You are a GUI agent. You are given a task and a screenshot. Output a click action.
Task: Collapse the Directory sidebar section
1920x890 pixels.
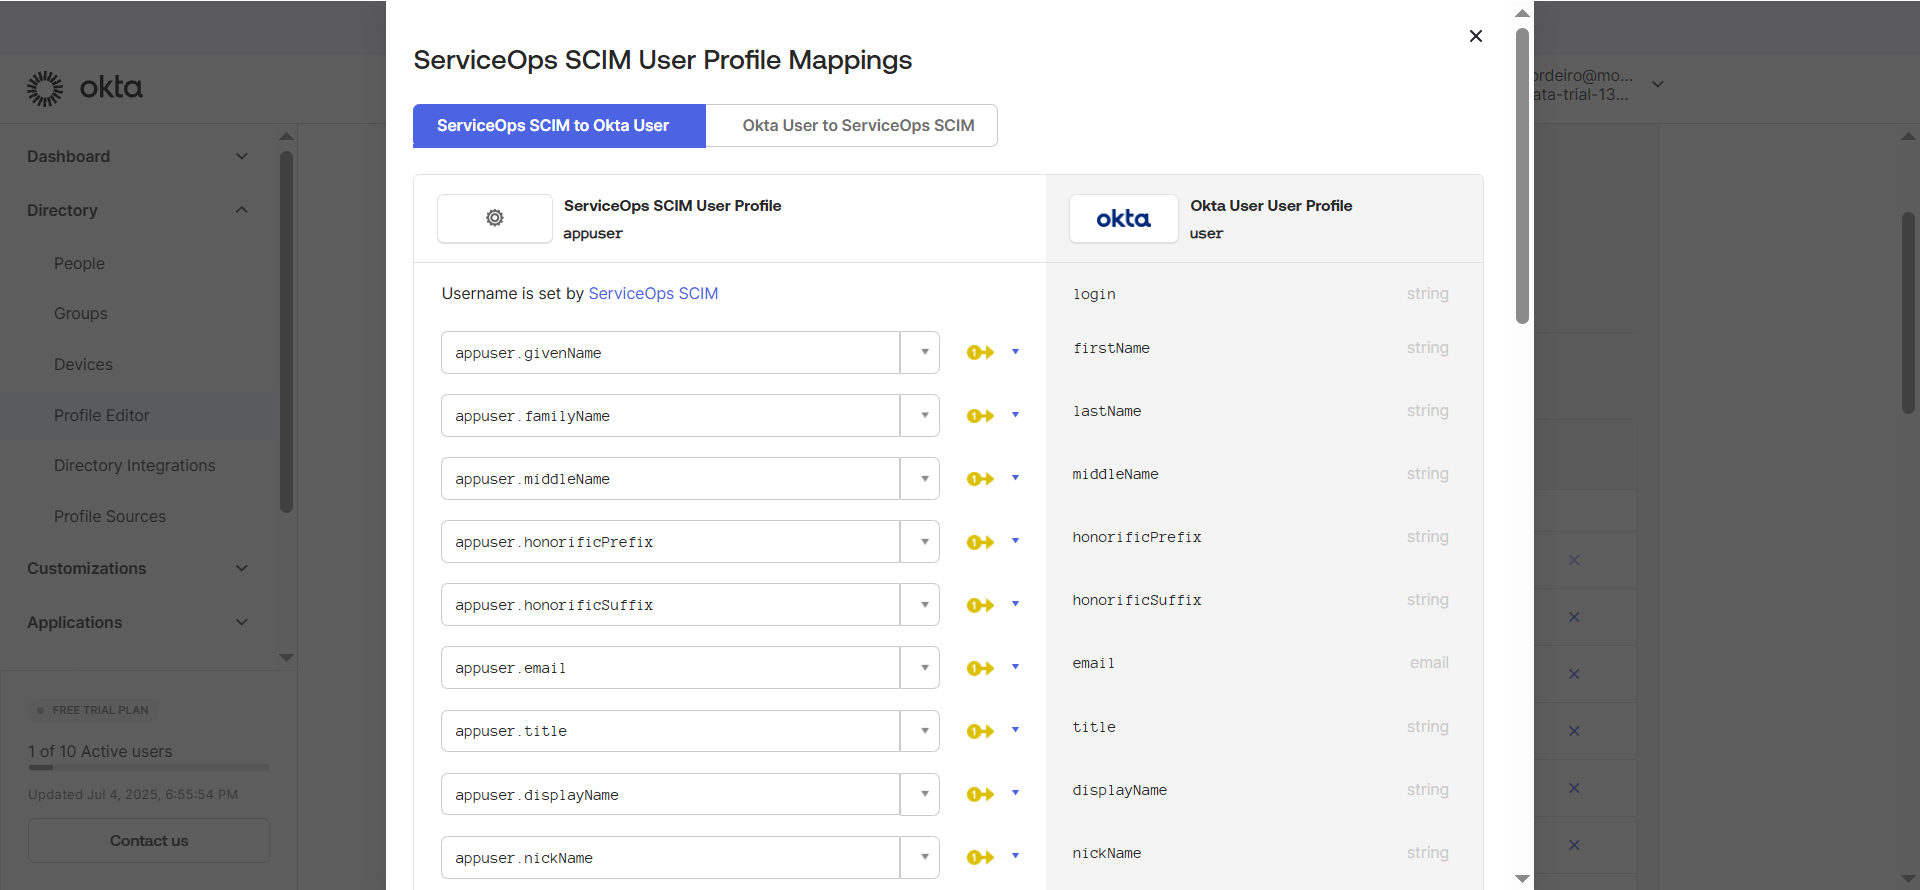pyautogui.click(x=241, y=210)
